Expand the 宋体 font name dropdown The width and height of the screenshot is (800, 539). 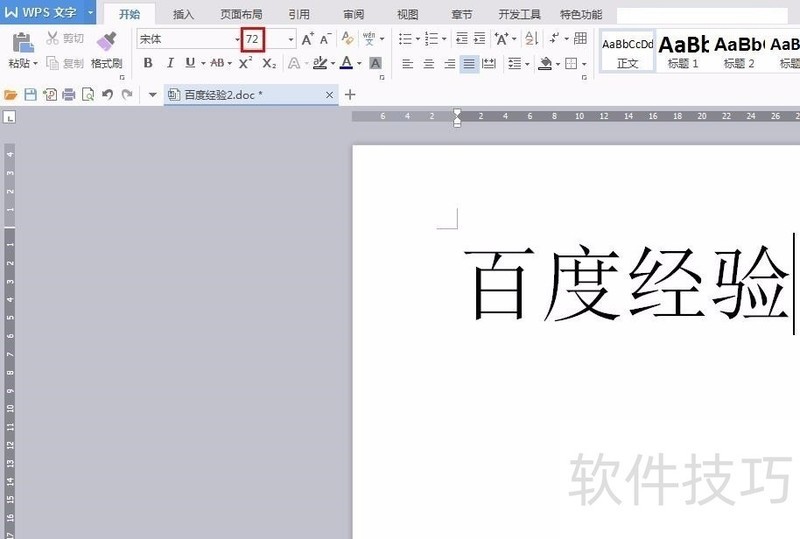click(235, 39)
